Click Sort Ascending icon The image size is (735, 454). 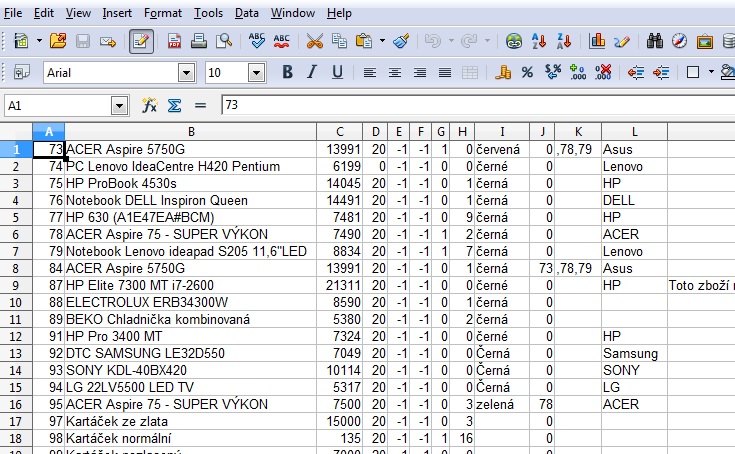[x=539, y=41]
